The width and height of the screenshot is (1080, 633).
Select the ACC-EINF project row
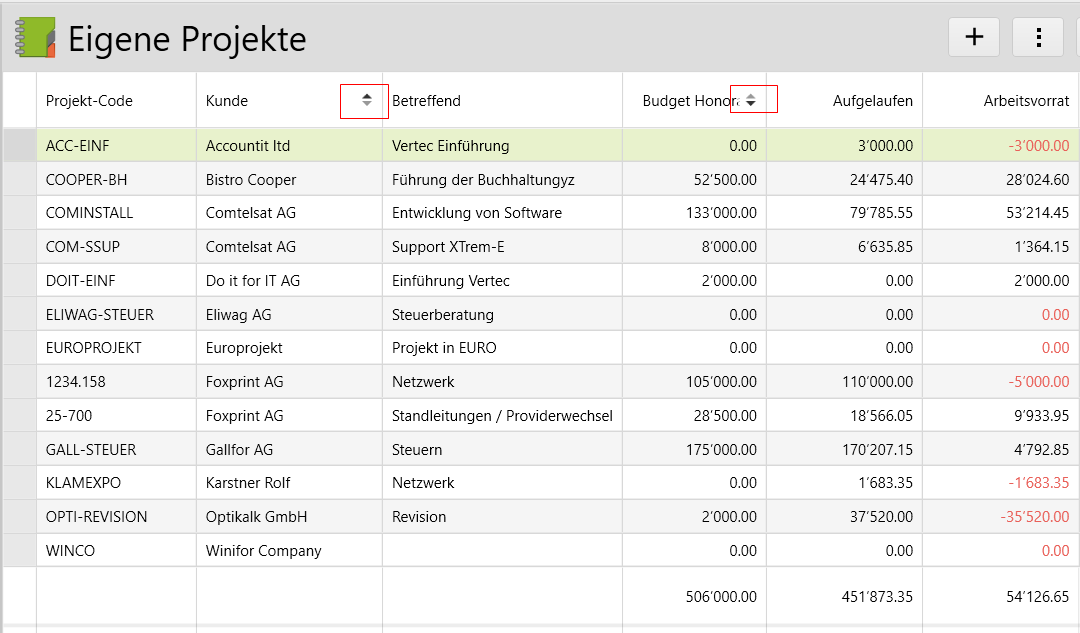pos(78,146)
